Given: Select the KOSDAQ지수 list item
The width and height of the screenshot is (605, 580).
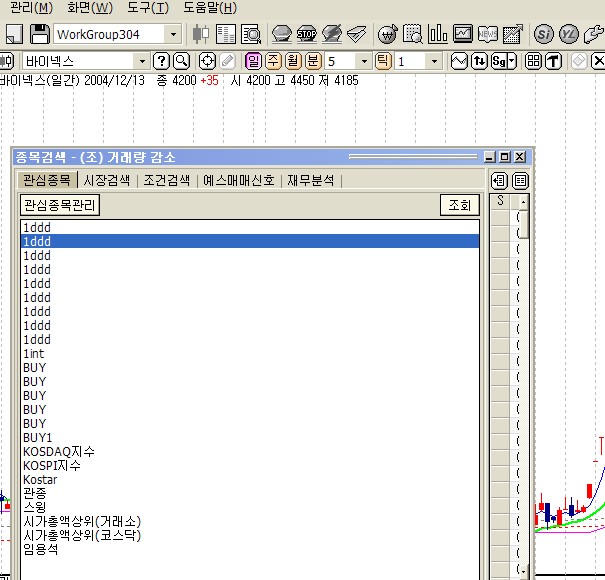Looking at the screenshot, I should tap(59, 452).
